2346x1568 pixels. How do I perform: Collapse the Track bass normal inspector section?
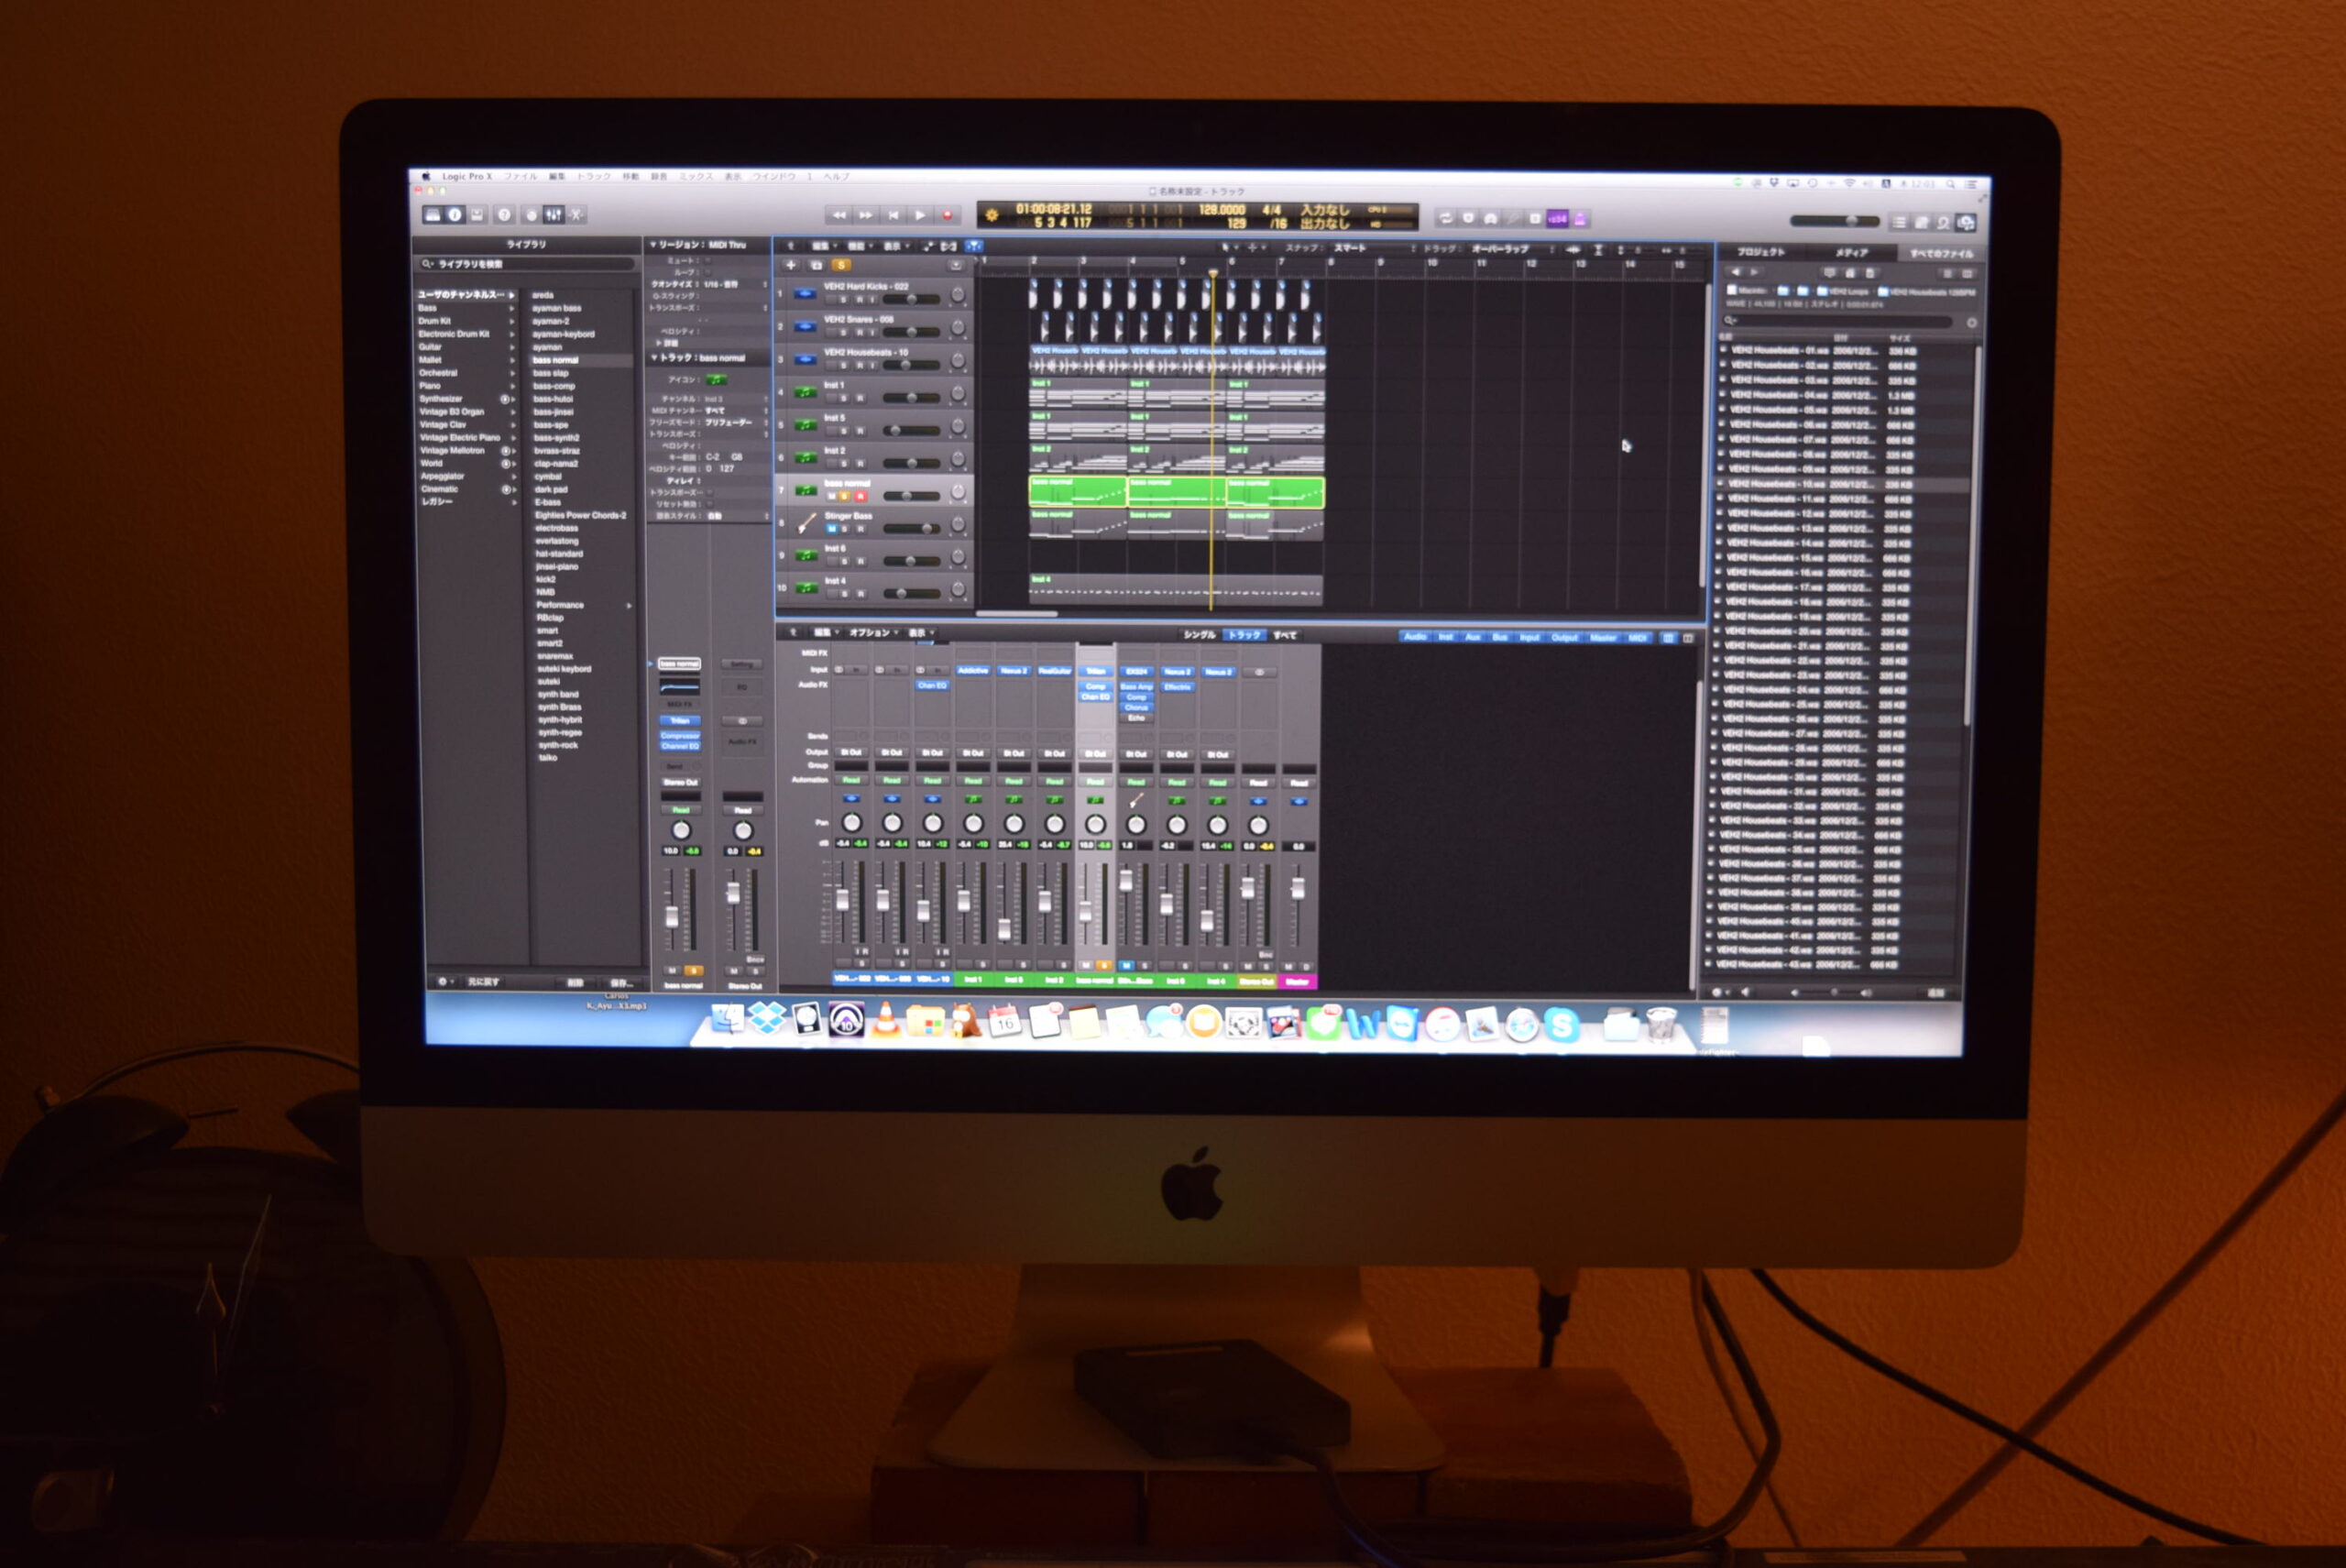(654, 358)
